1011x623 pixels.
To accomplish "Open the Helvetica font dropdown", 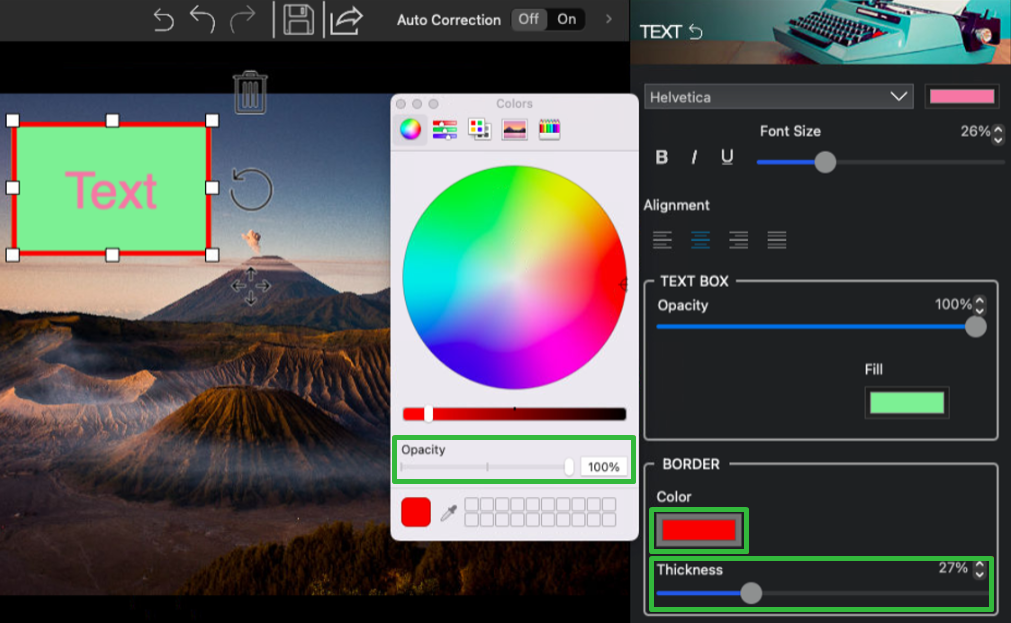I will point(779,97).
